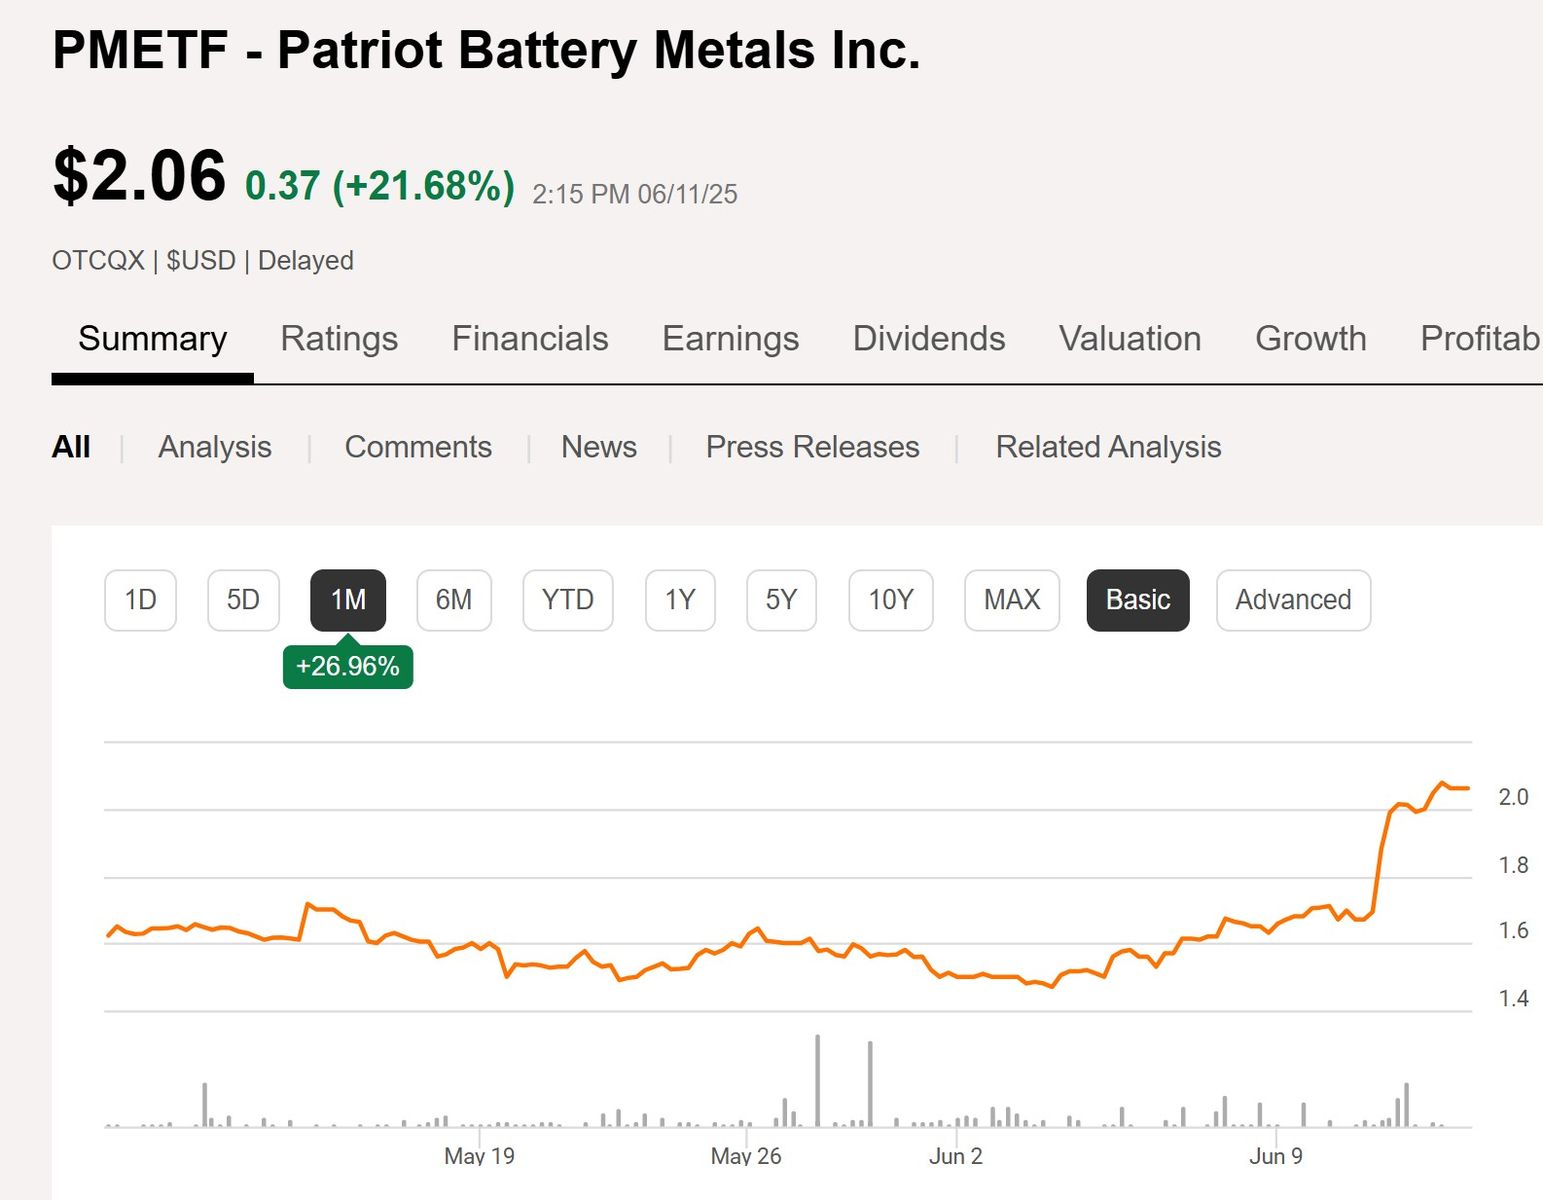Select the 10Y chart range
The image size is (1543, 1200).
coord(890,600)
